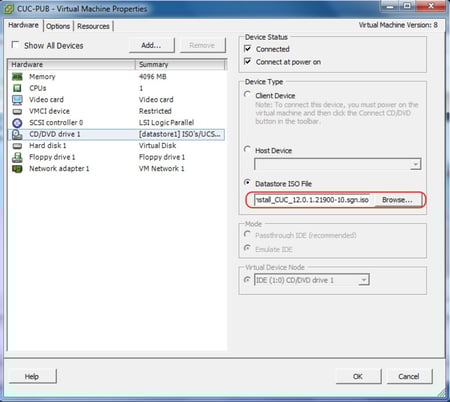
Task: Click the ISO file path field
Action: pyautogui.click(x=312, y=200)
